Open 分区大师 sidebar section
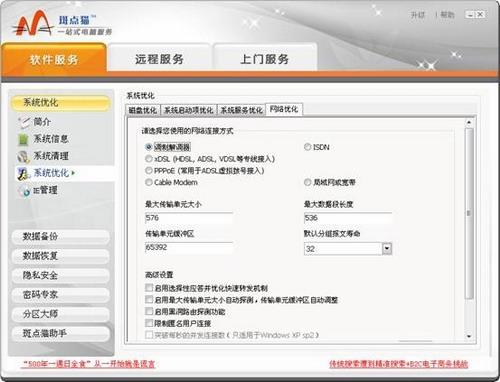Screen dimensions: 500x382 click(x=61, y=314)
